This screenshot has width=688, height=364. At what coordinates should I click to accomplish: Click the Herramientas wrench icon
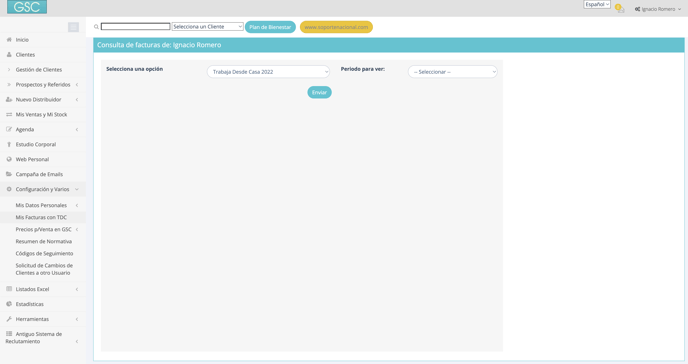point(9,319)
